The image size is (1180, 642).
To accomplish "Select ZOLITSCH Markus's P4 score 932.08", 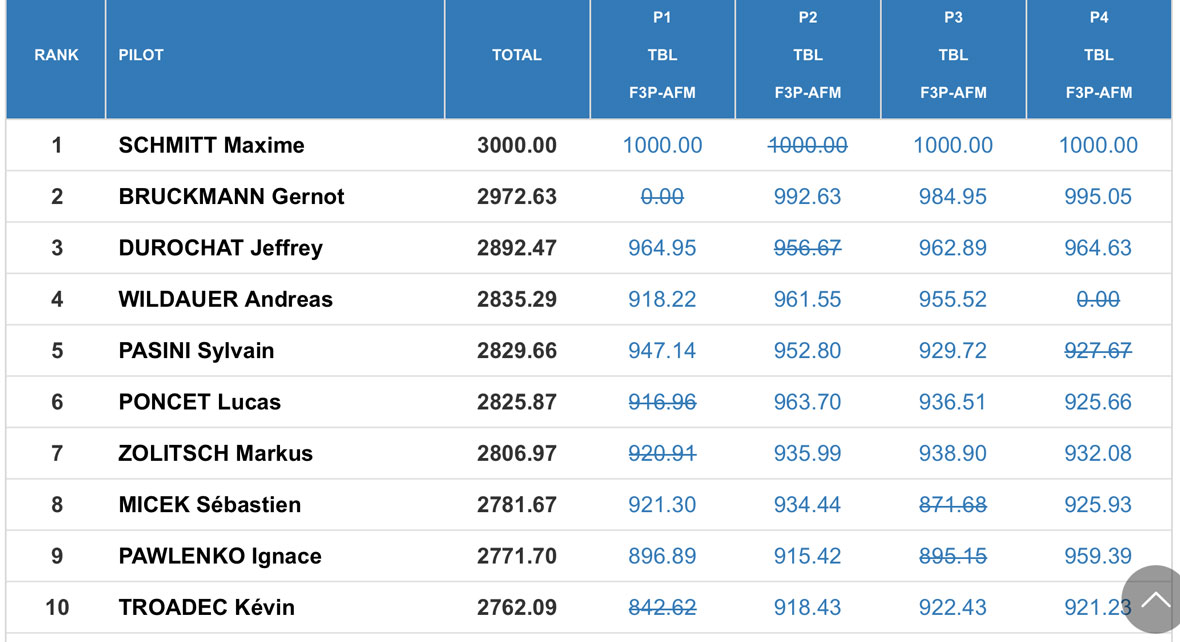I will 1098,453.
